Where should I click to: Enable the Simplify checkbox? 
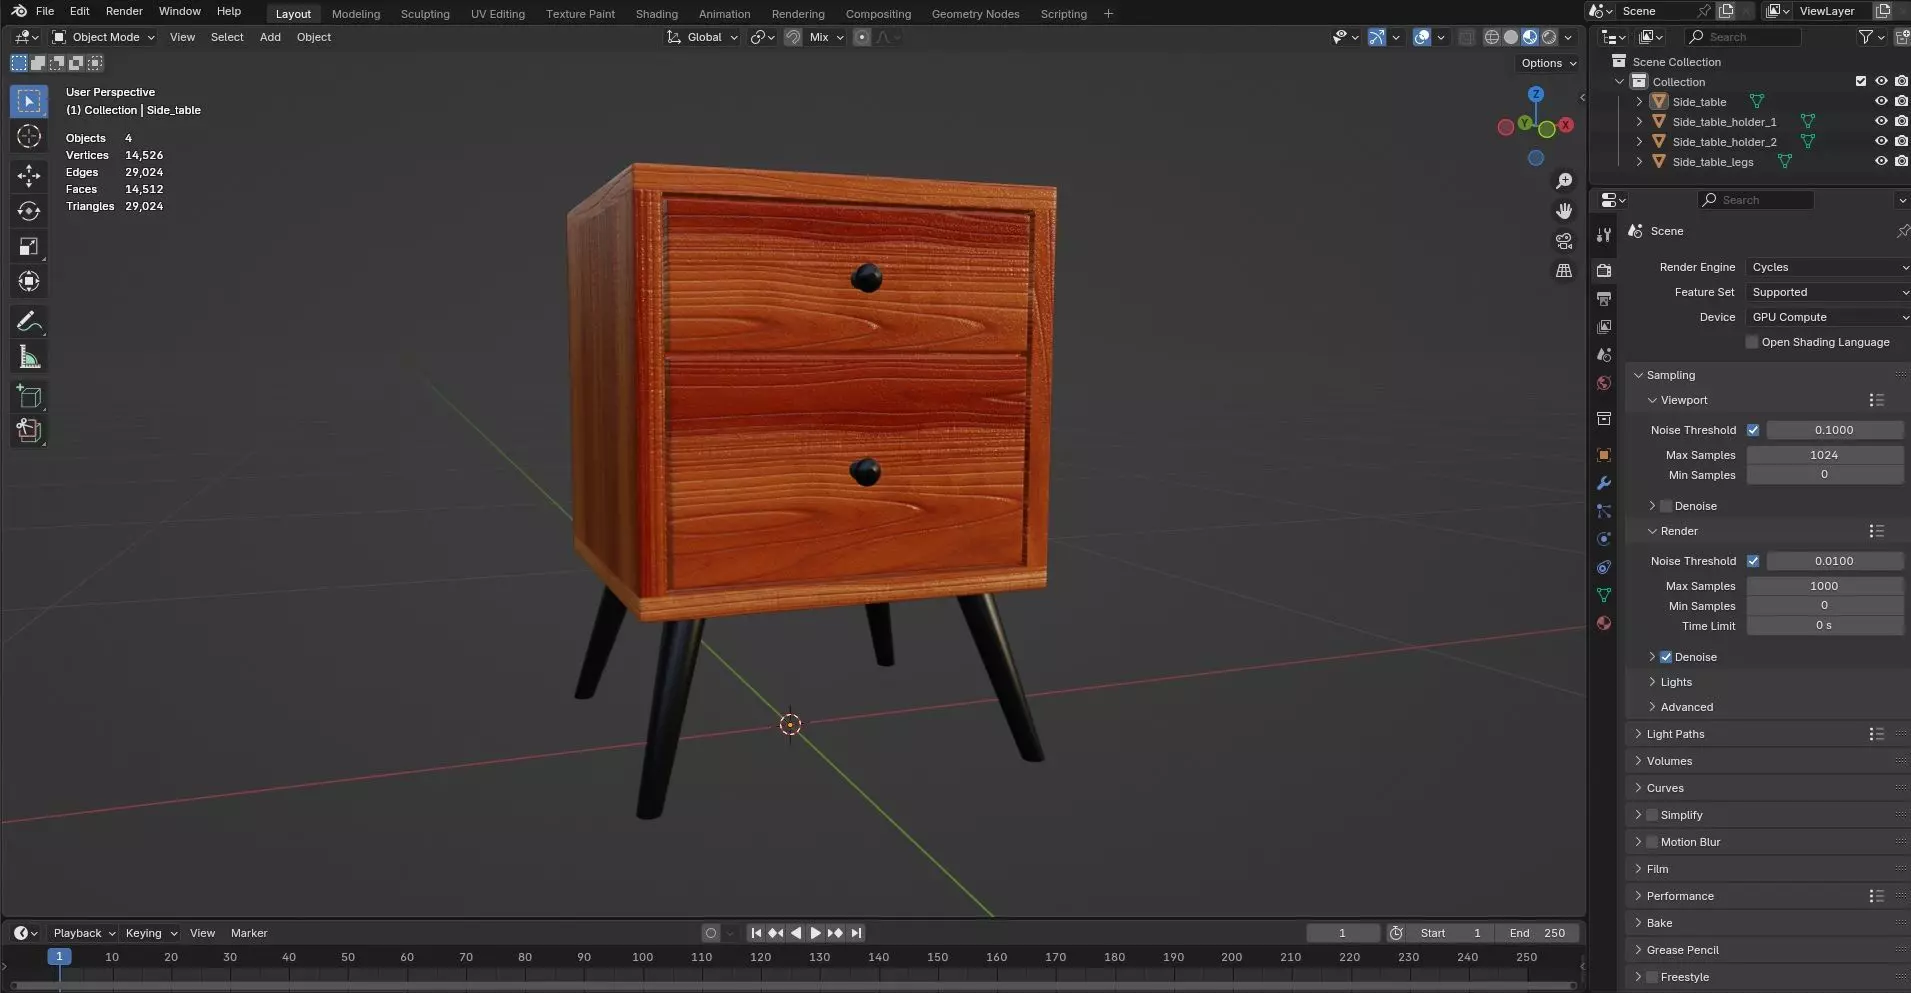coord(1652,815)
